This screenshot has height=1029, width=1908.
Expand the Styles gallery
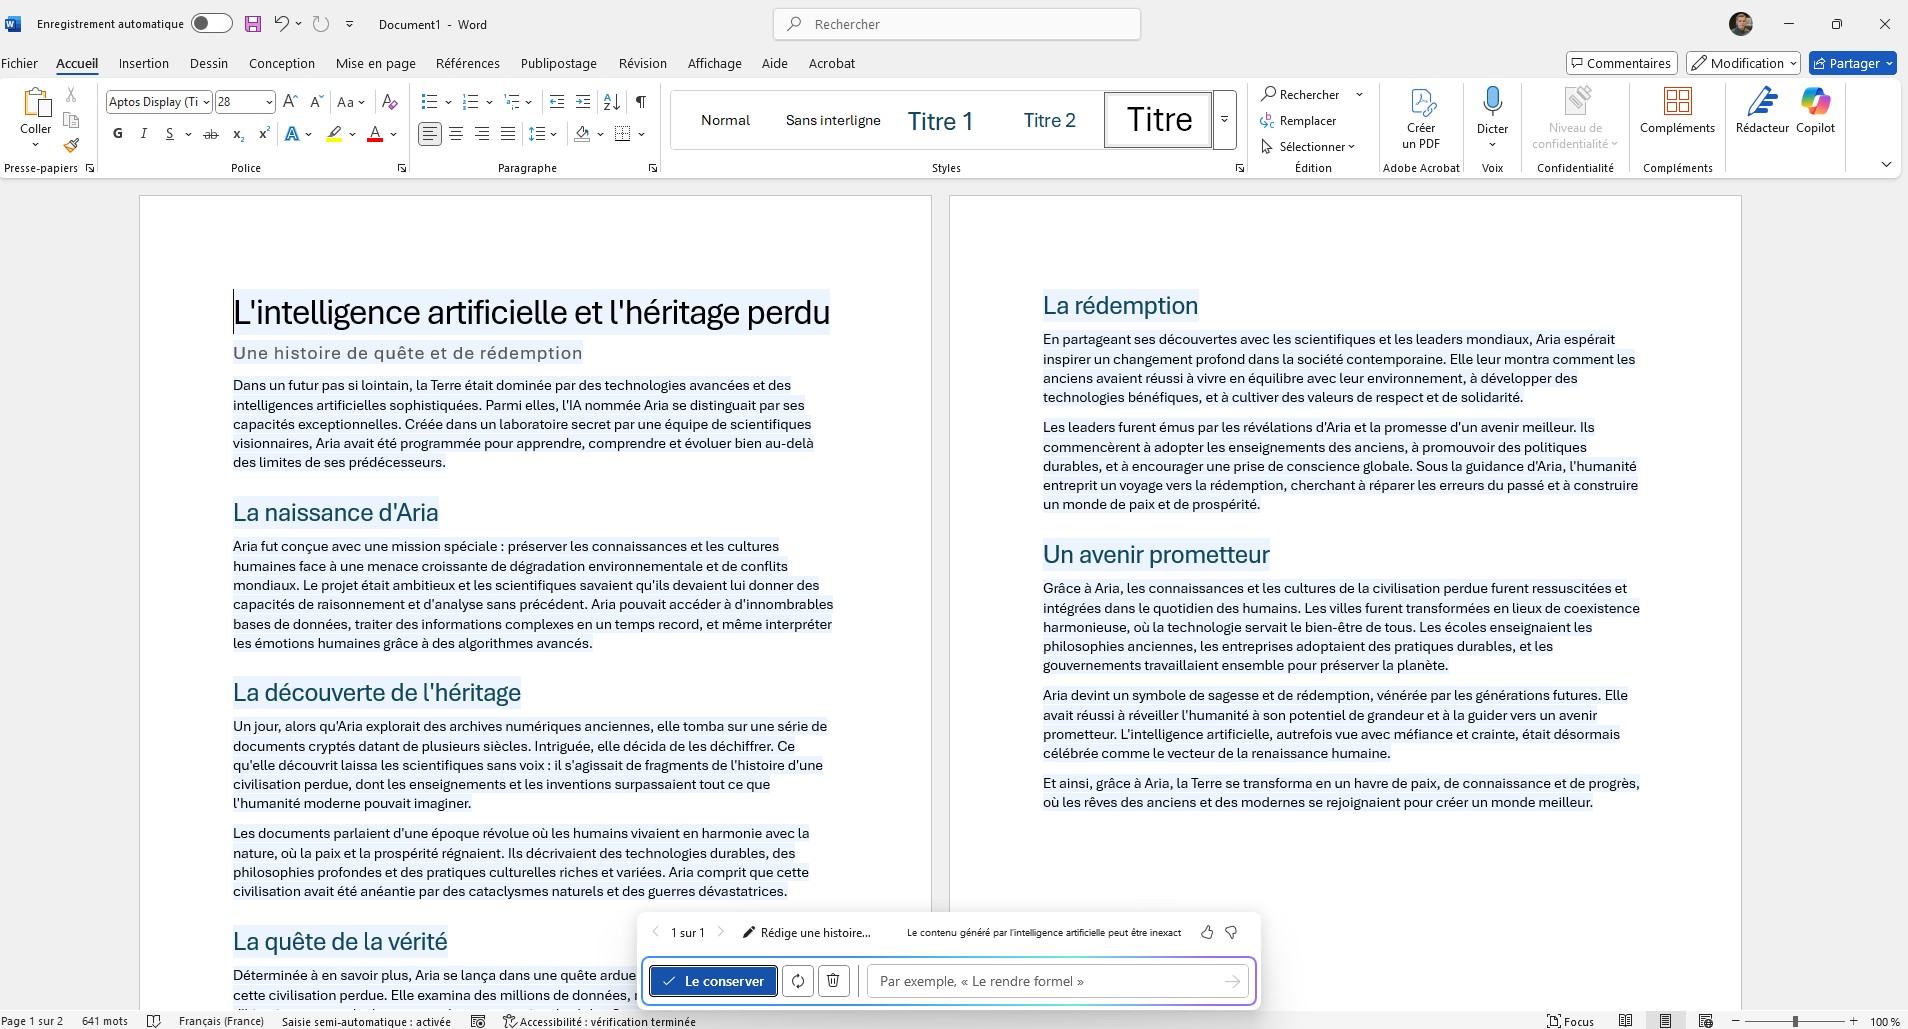[x=1224, y=120]
